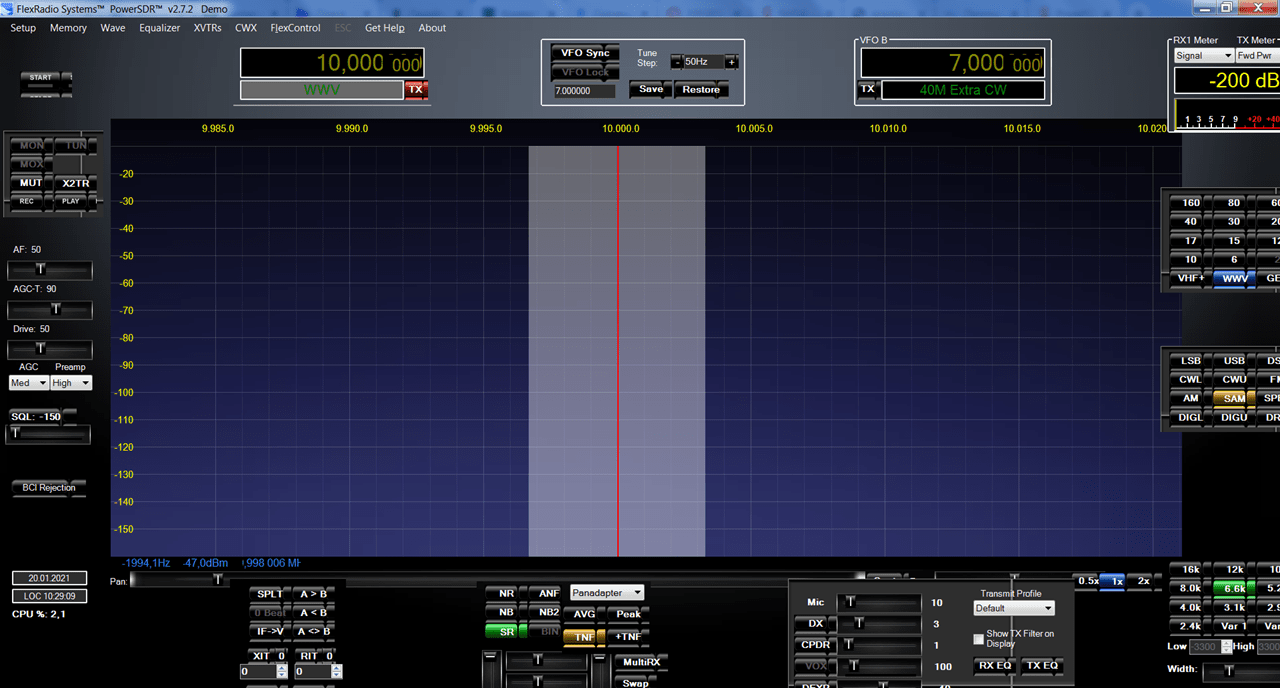Click the Pan position slider

click(x=497, y=579)
